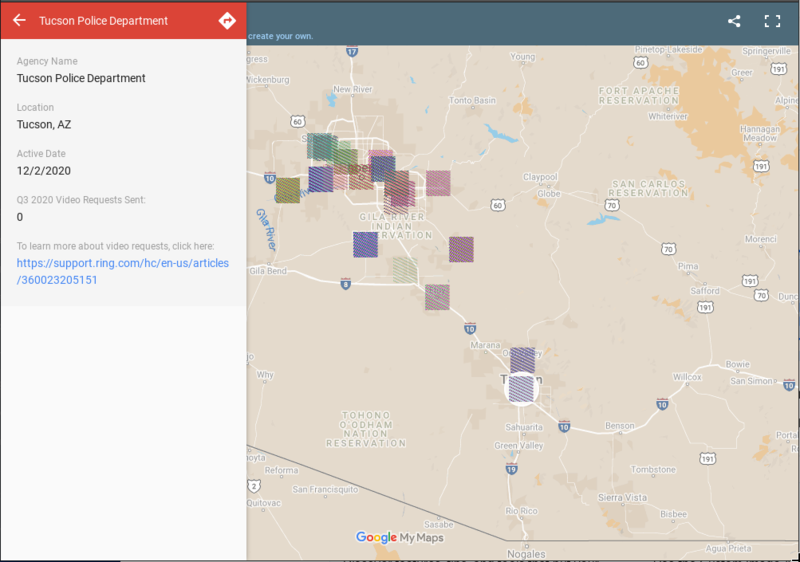This screenshot has height=562, width=800.
Task: Click the Tombstone label on map
Action: 653,469
